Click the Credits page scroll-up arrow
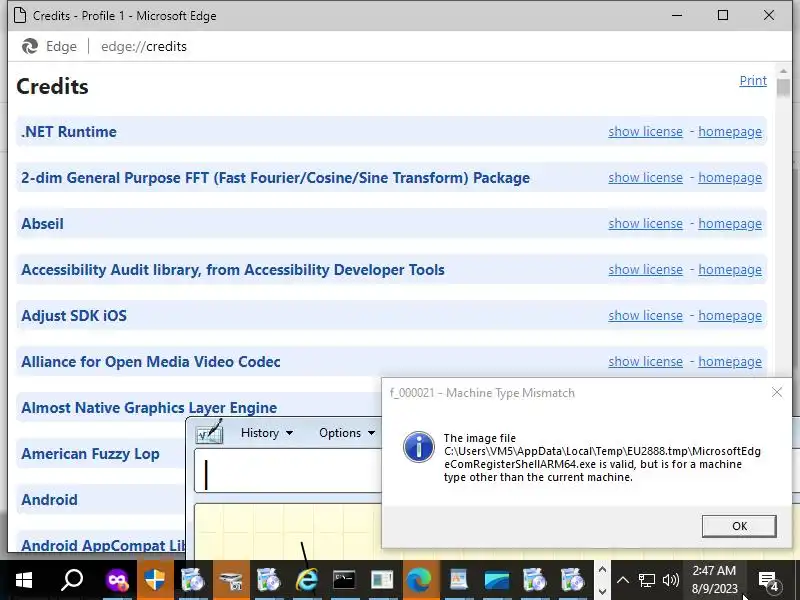 tap(783, 70)
